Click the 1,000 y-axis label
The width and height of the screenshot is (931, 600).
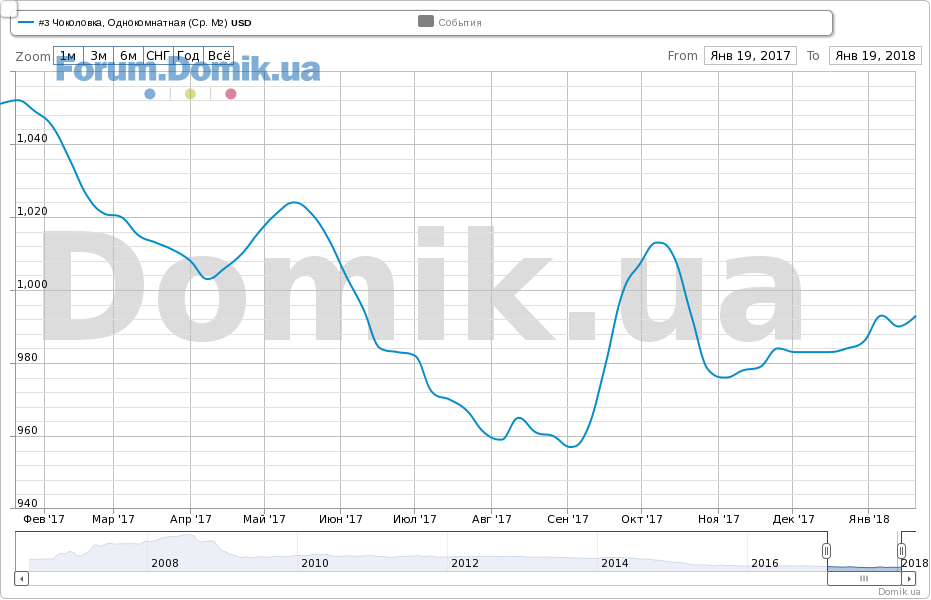(x=32, y=284)
